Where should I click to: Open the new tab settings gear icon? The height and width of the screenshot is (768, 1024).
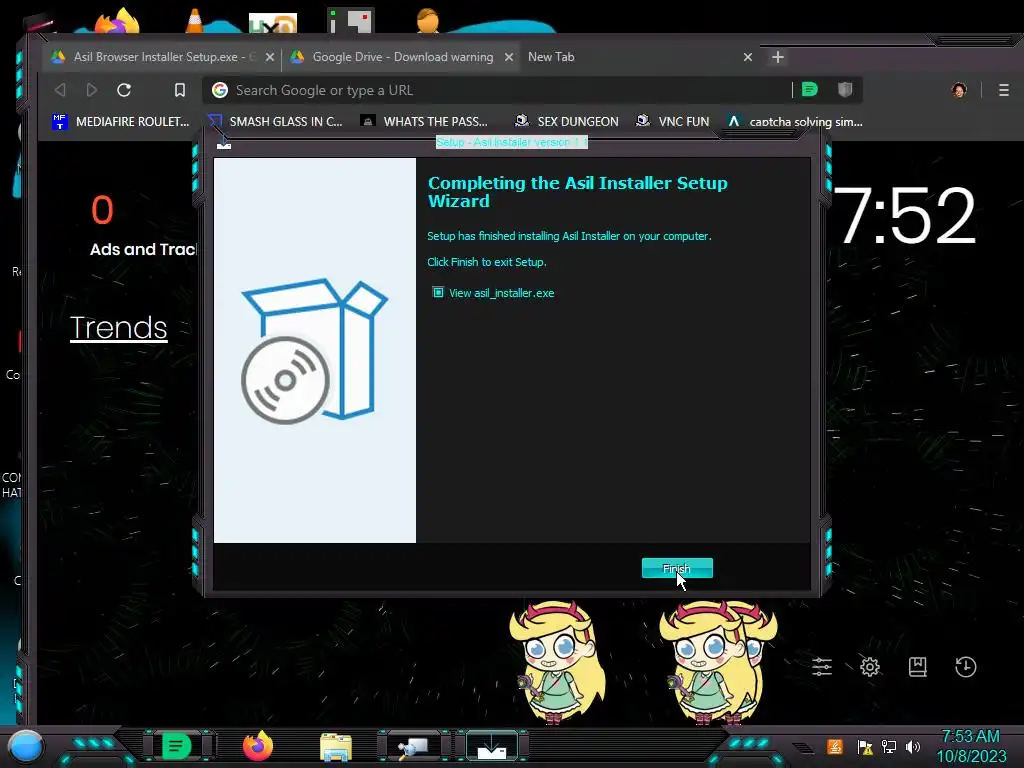[x=870, y=667]
